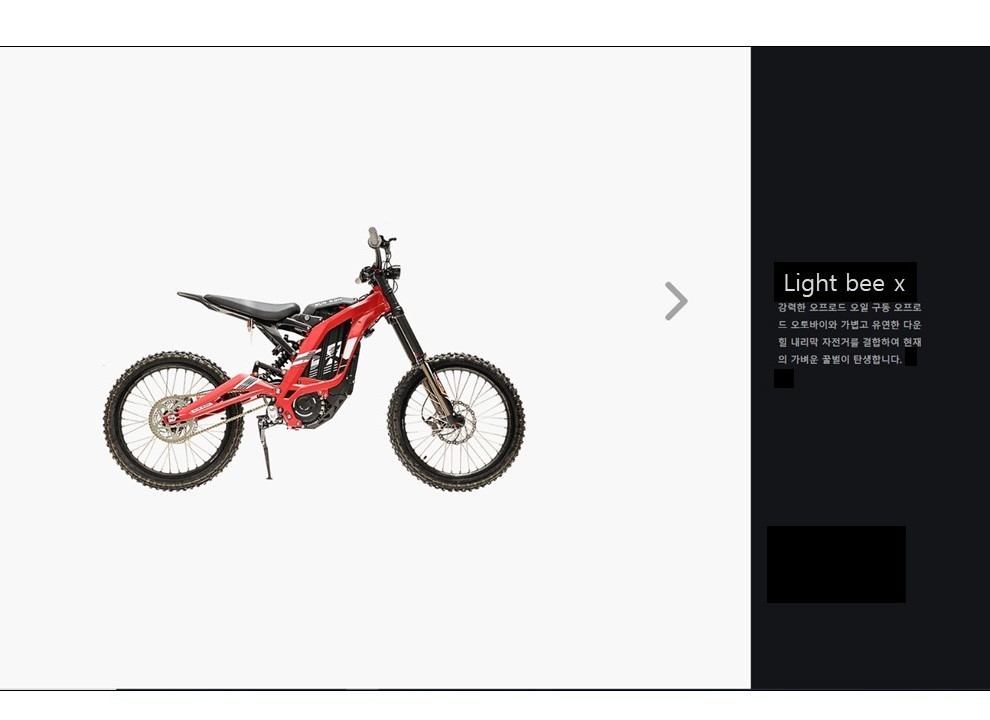Click the small black square below description
This screenshot has width=990, height=720.
click(x=784, y=378)
